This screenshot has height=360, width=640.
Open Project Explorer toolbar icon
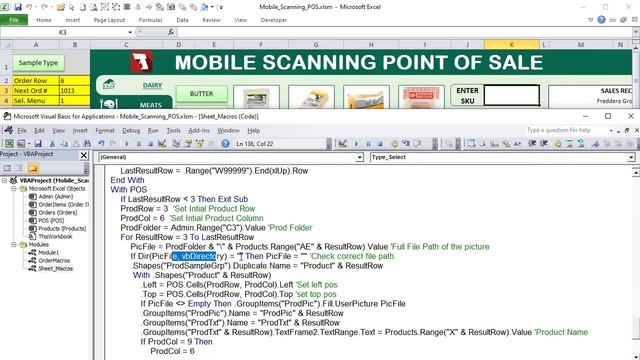176,143
